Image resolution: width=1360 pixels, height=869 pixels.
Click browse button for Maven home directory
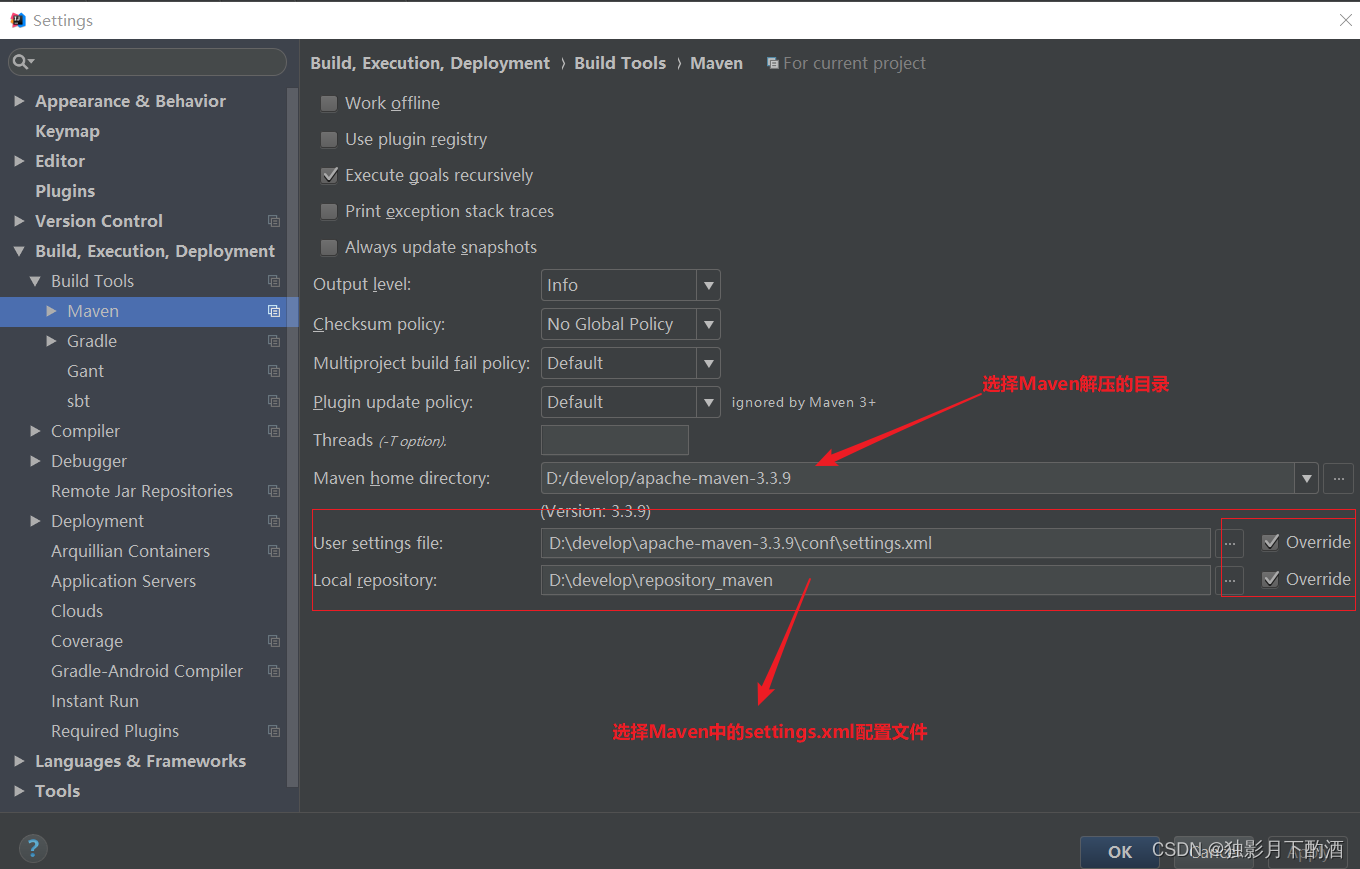(x=1338, y=478)
